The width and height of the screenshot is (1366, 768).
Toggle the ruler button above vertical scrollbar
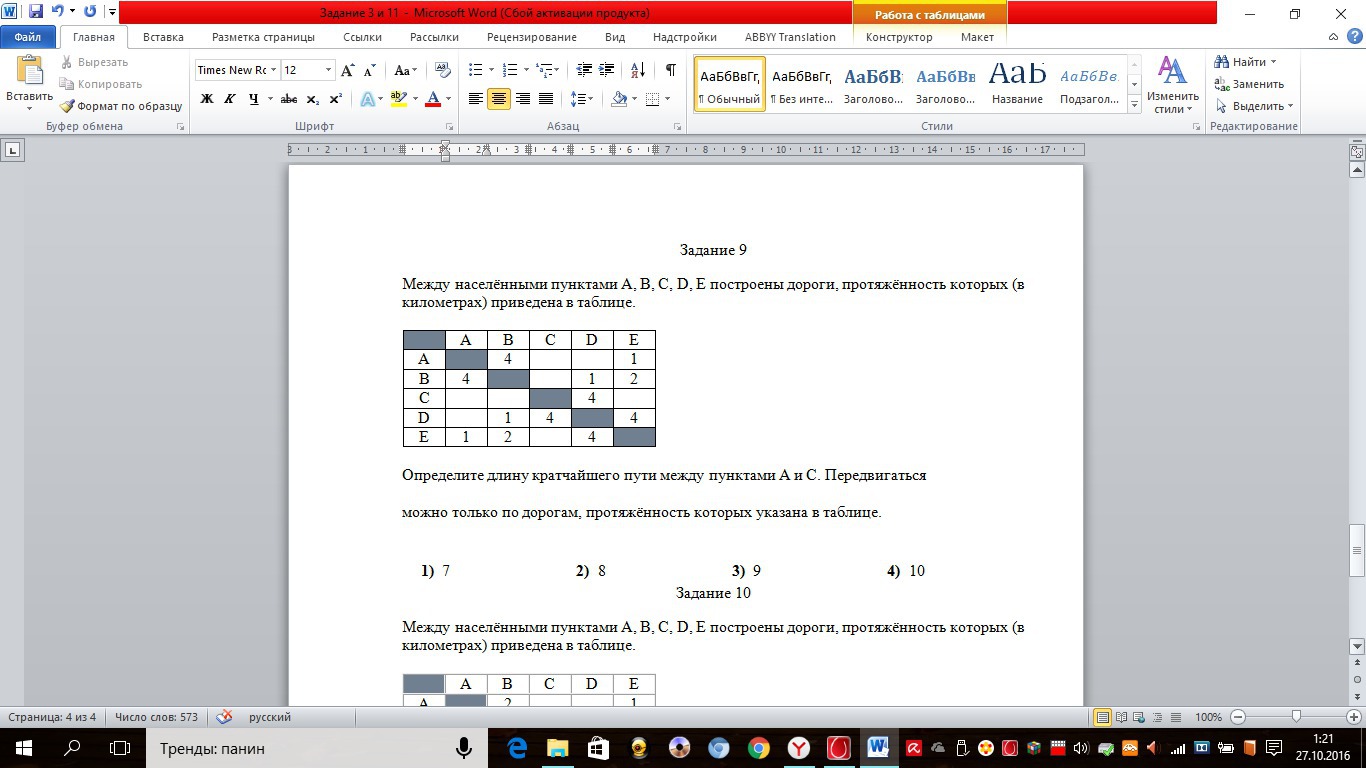[x=1357, y=153]
